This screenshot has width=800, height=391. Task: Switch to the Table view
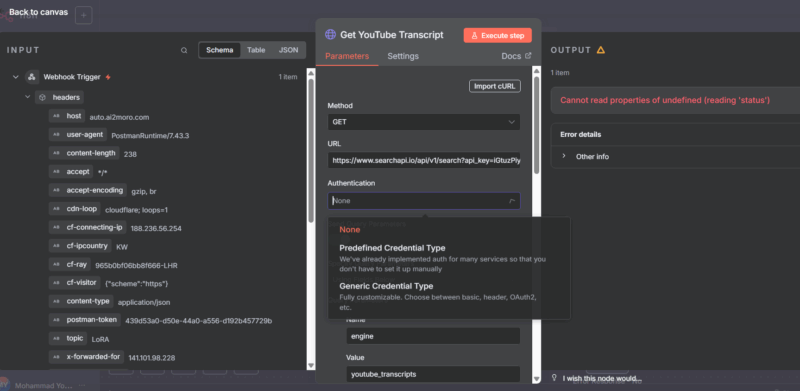pos(256,50)
